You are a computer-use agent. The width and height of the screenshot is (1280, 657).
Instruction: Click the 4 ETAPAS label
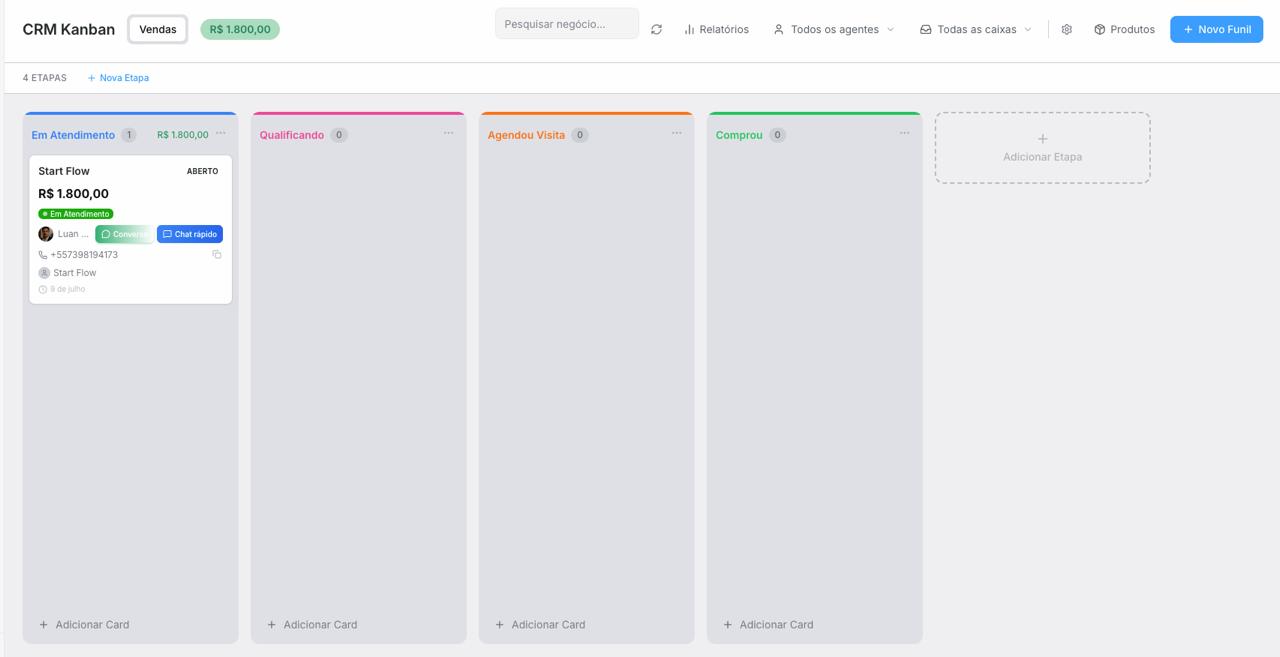[x=45, y=78]
